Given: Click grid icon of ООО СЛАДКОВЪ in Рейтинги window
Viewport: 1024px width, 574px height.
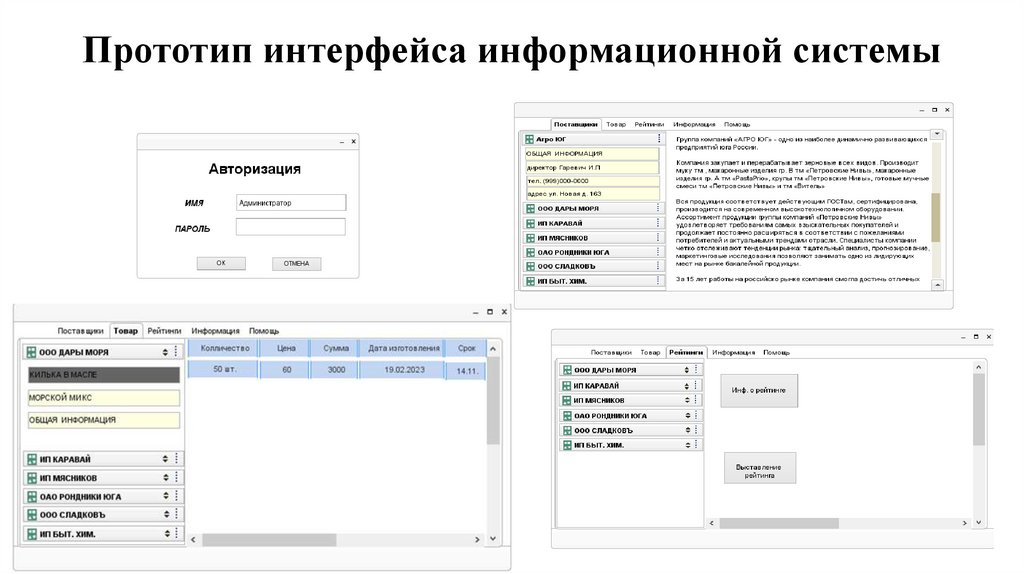Looking at the screenshot, I should click(x=567, y=430).
